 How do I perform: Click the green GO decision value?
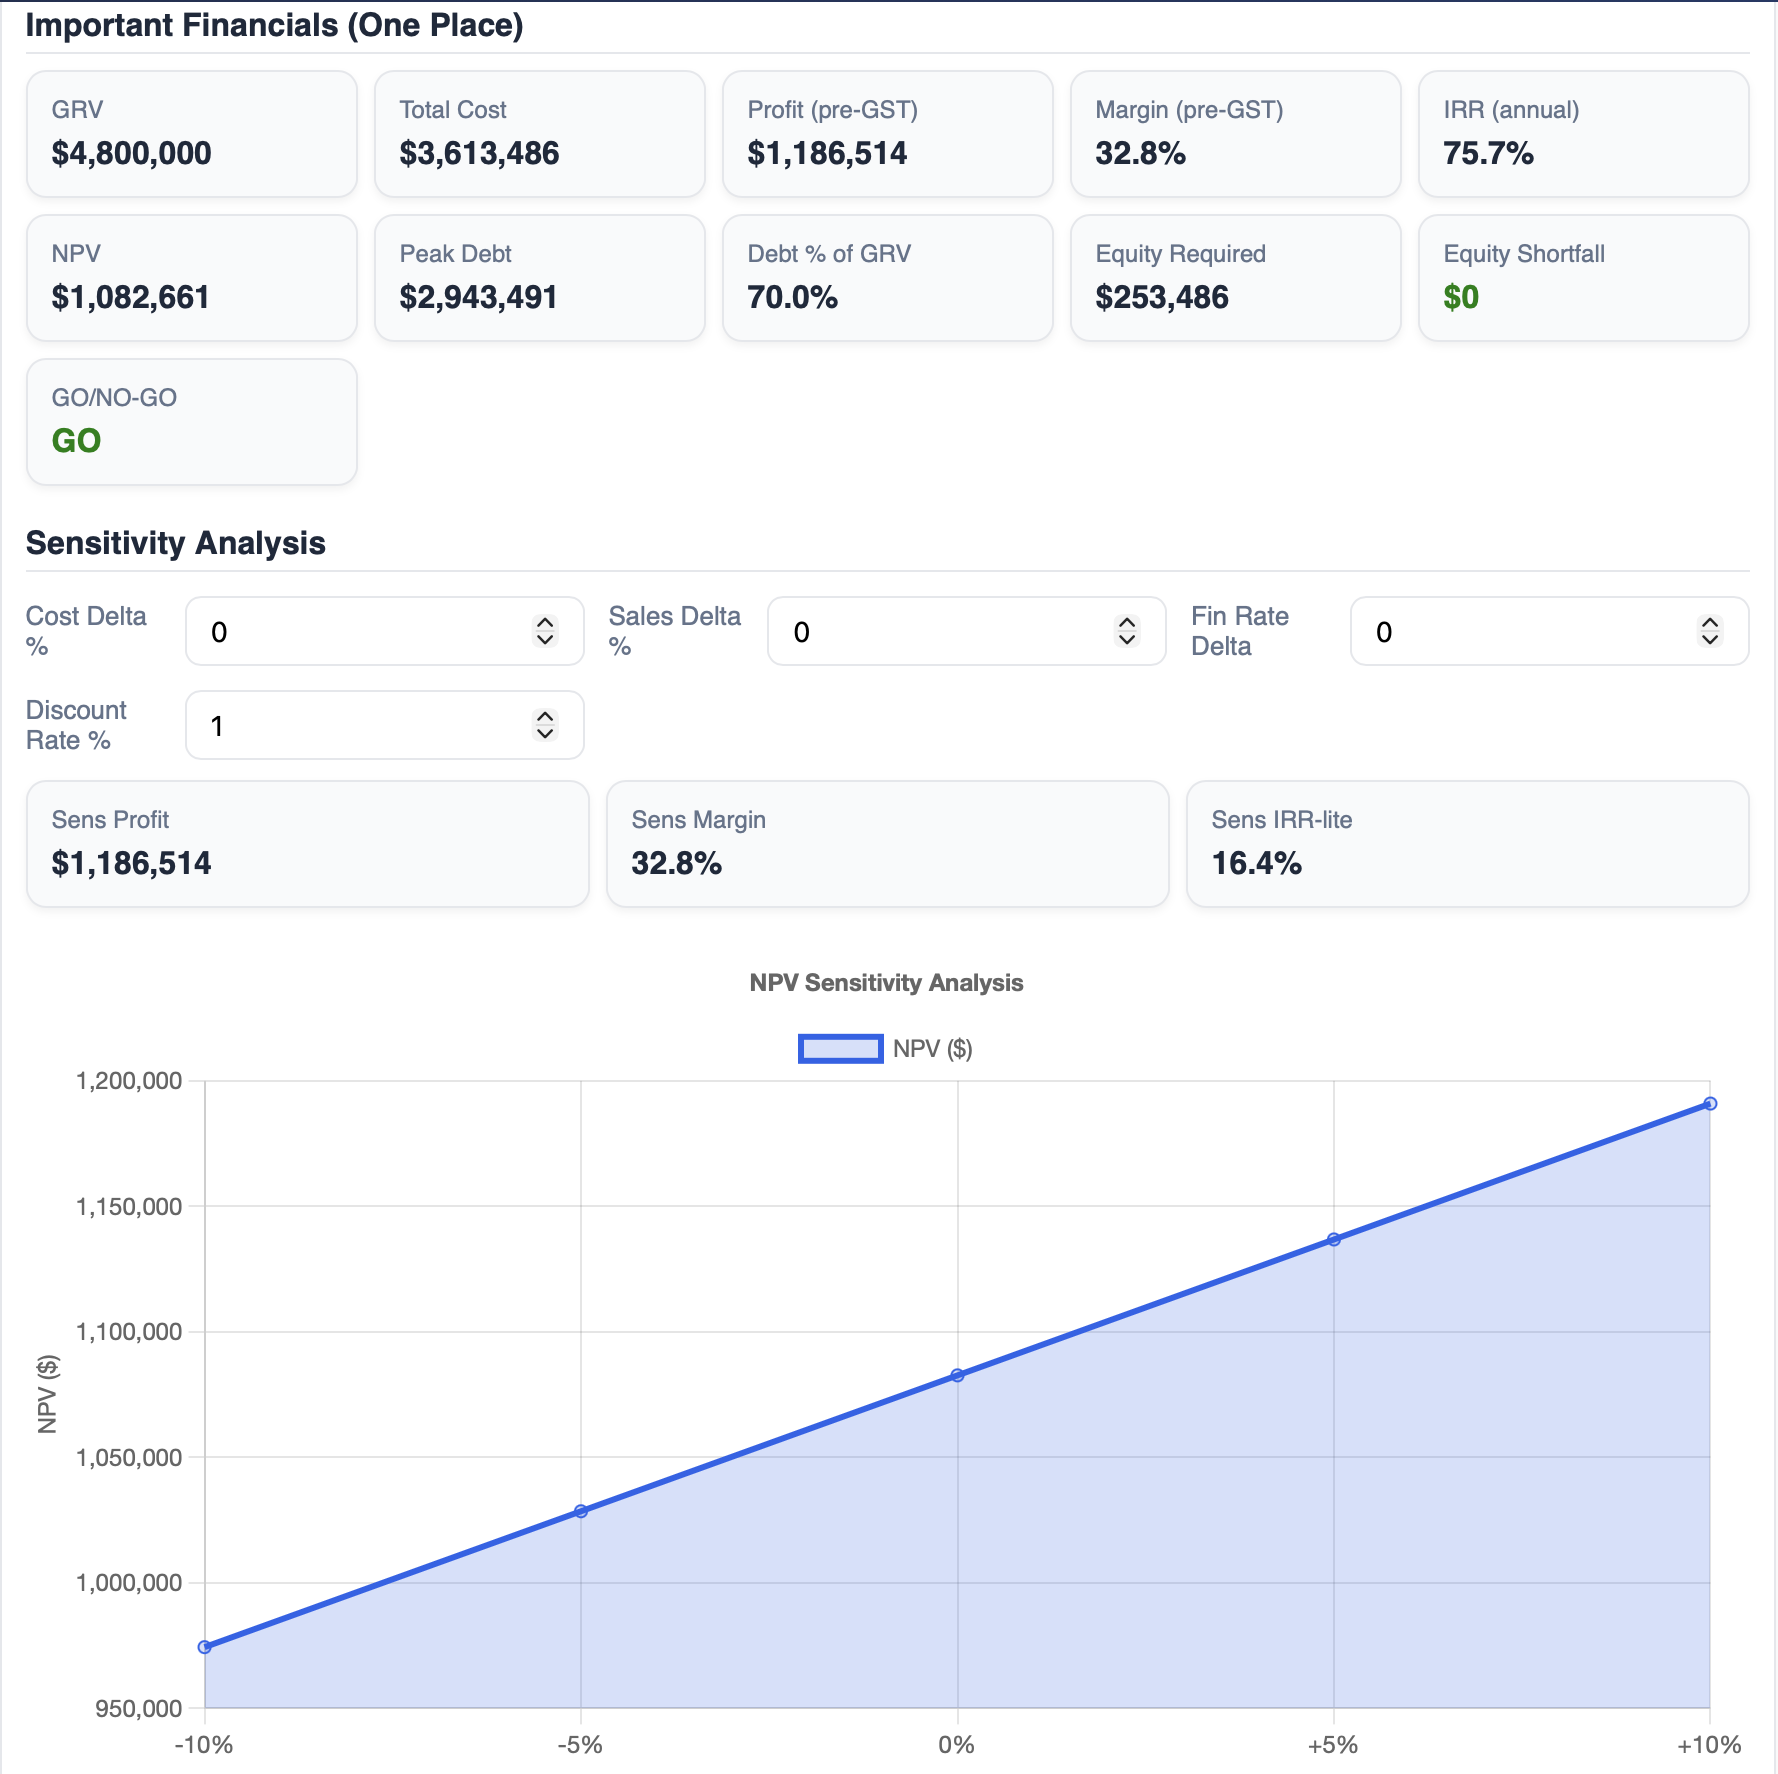coord(76,441)
